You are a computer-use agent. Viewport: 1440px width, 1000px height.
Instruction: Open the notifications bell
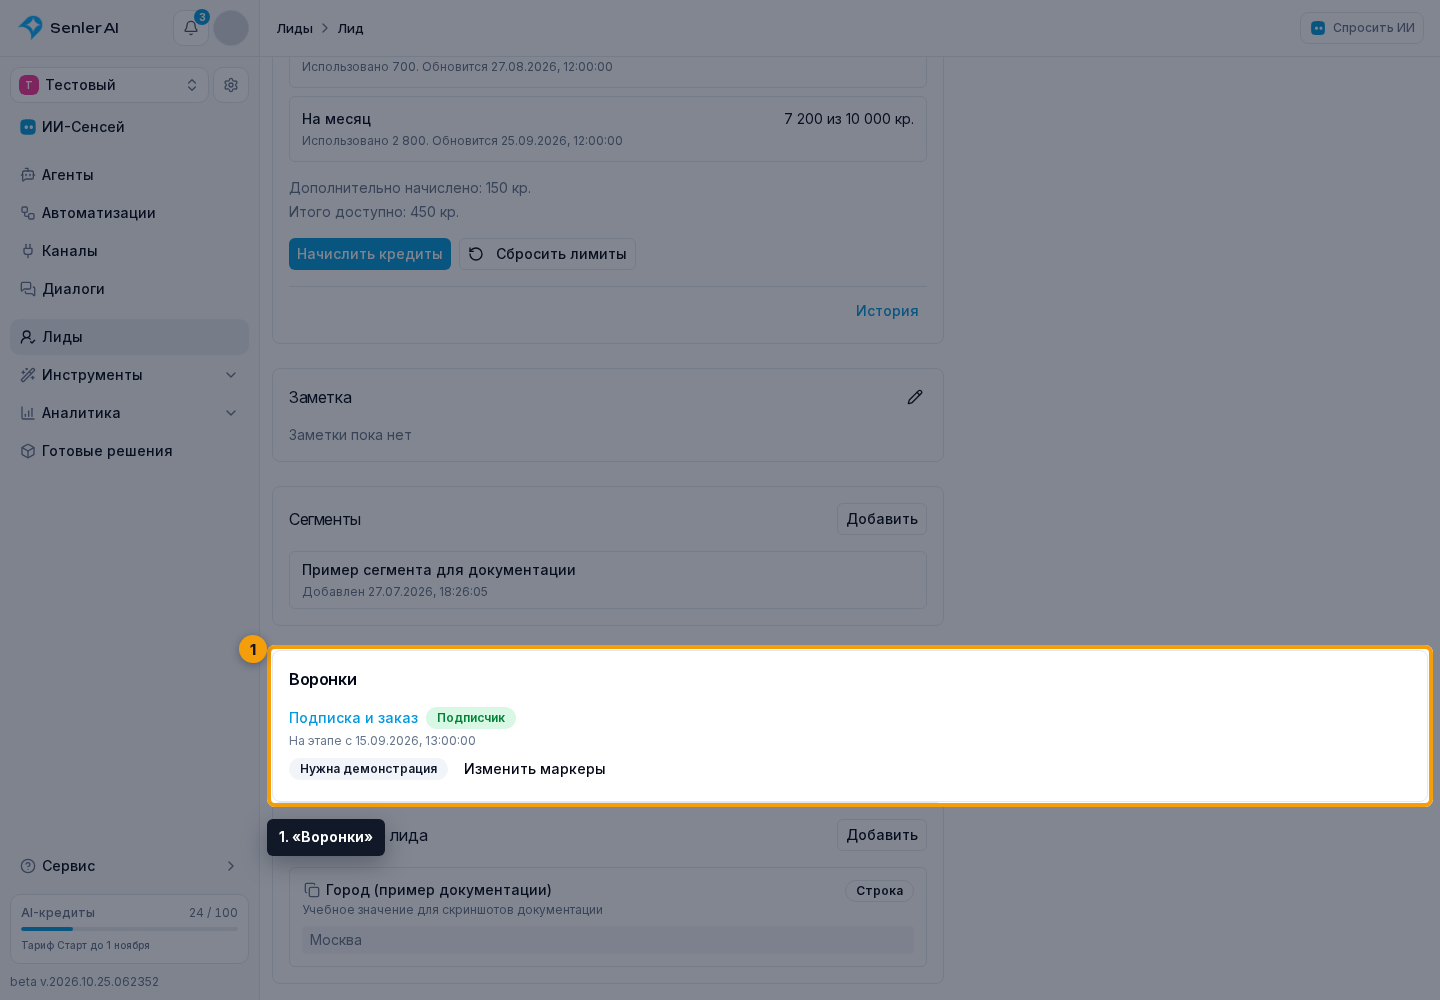[191, 28]
